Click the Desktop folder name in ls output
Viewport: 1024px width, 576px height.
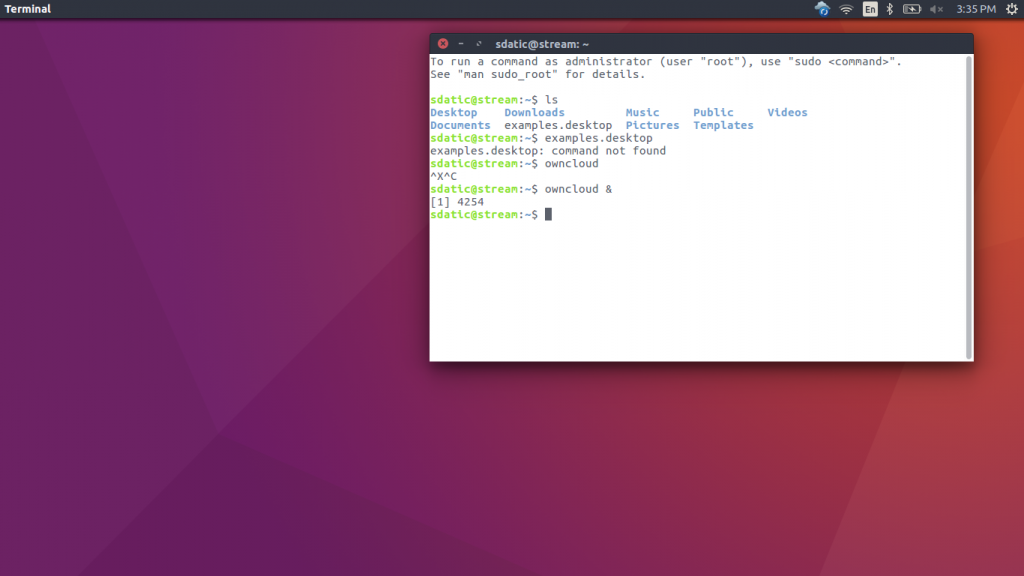pyautogui.click(x=452, y=112)
